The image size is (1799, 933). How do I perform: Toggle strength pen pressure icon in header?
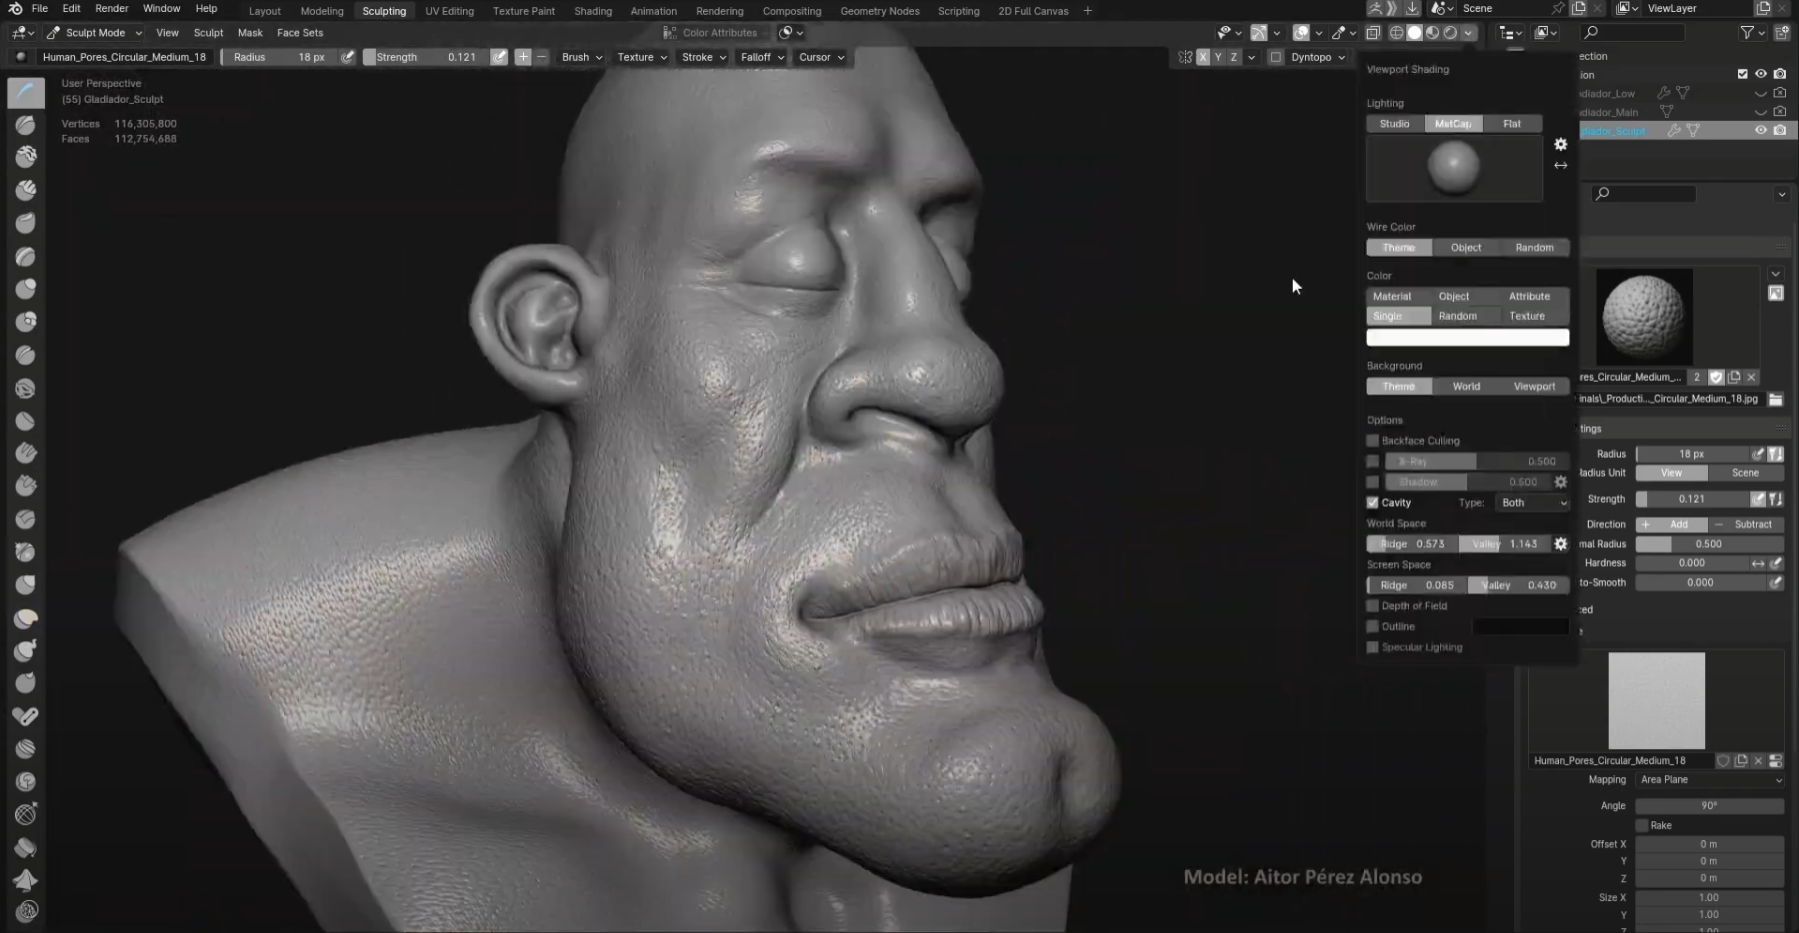click(499, 57)
